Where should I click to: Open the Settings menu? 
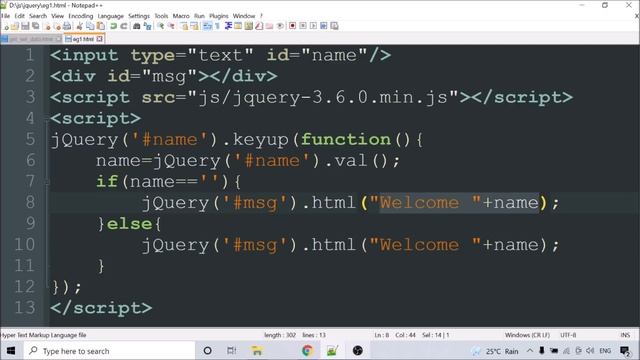click(x=139, y=16)
